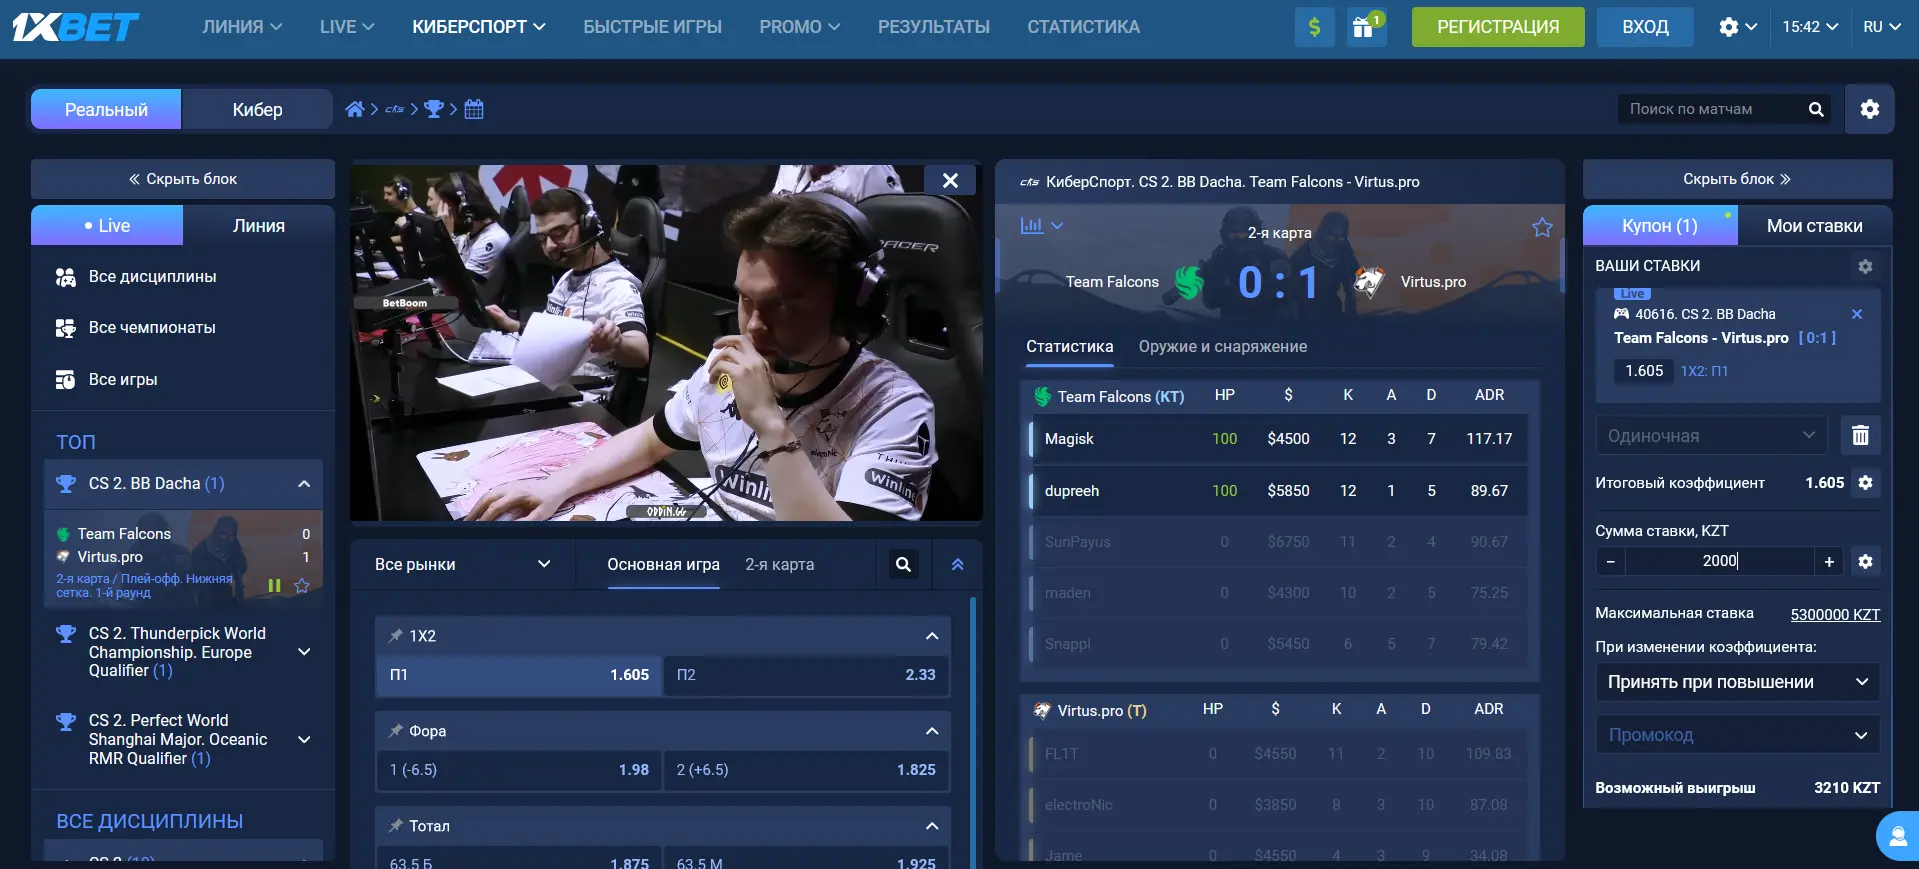The height and width of the screenshot is (869, 1919).
Task: Go to home breadcrumb icon
Action: click(354, 109)
